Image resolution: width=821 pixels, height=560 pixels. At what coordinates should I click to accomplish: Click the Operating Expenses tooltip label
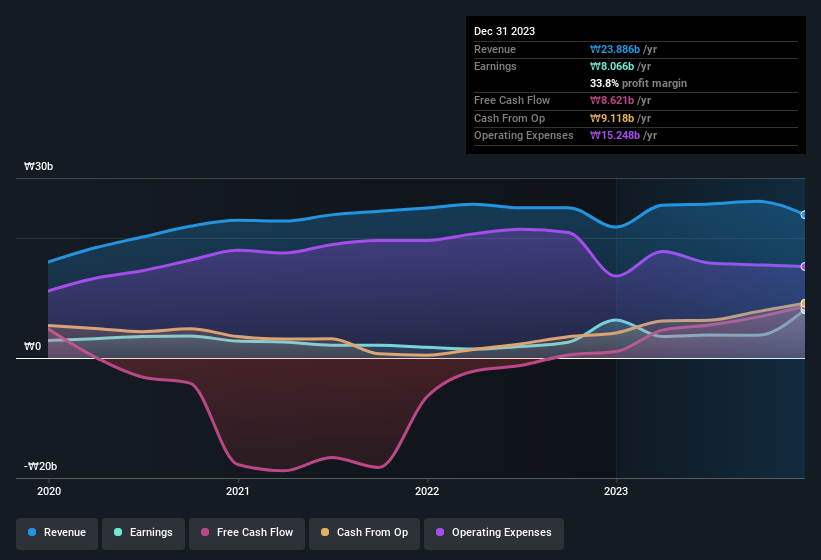(524, 136)
